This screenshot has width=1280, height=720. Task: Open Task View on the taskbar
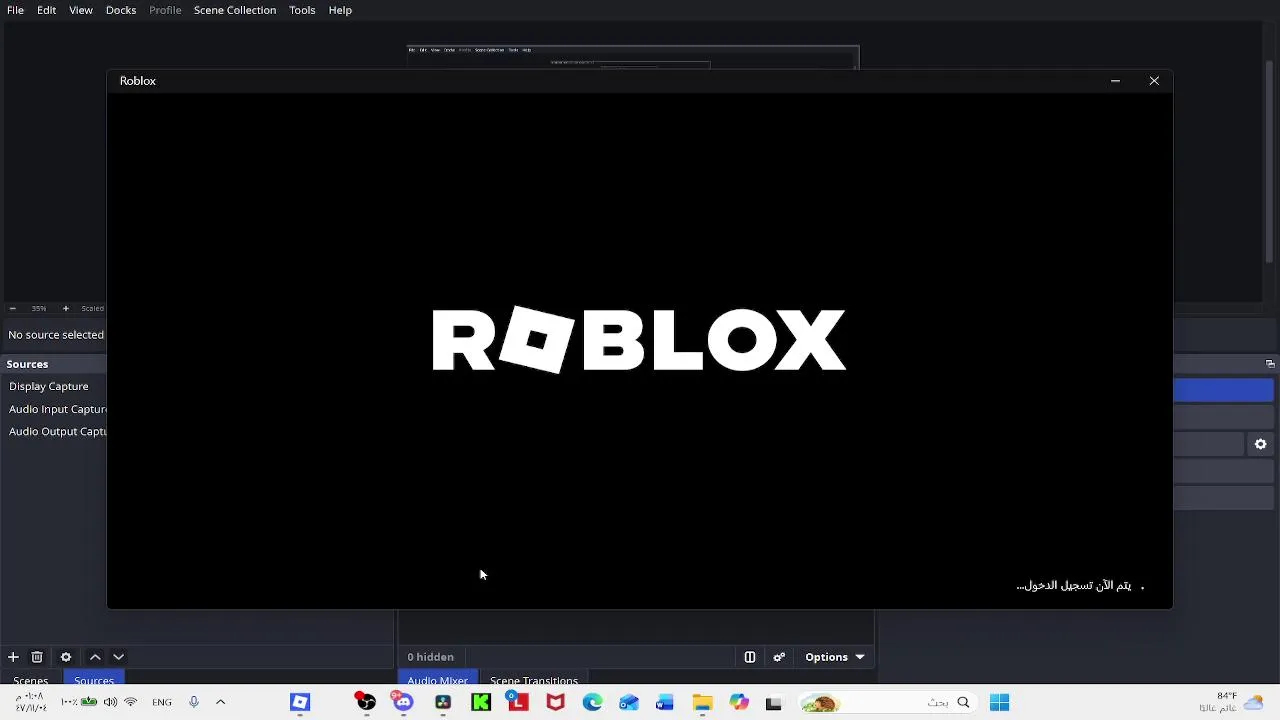[x=773, y=703]
